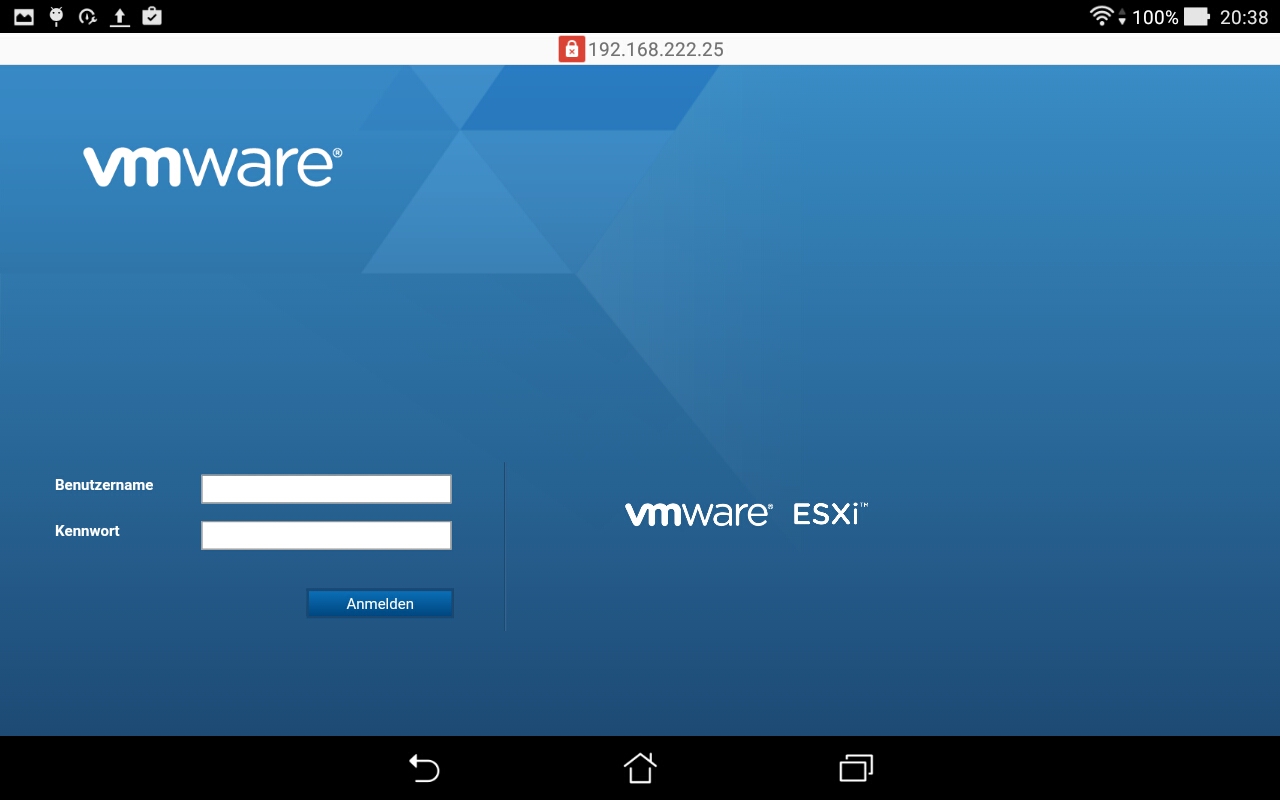The width and height of the screenshot is (1280, 800).
Task: Tap the briefcase checkmark notification icon
Action: (x=152, y=16)
